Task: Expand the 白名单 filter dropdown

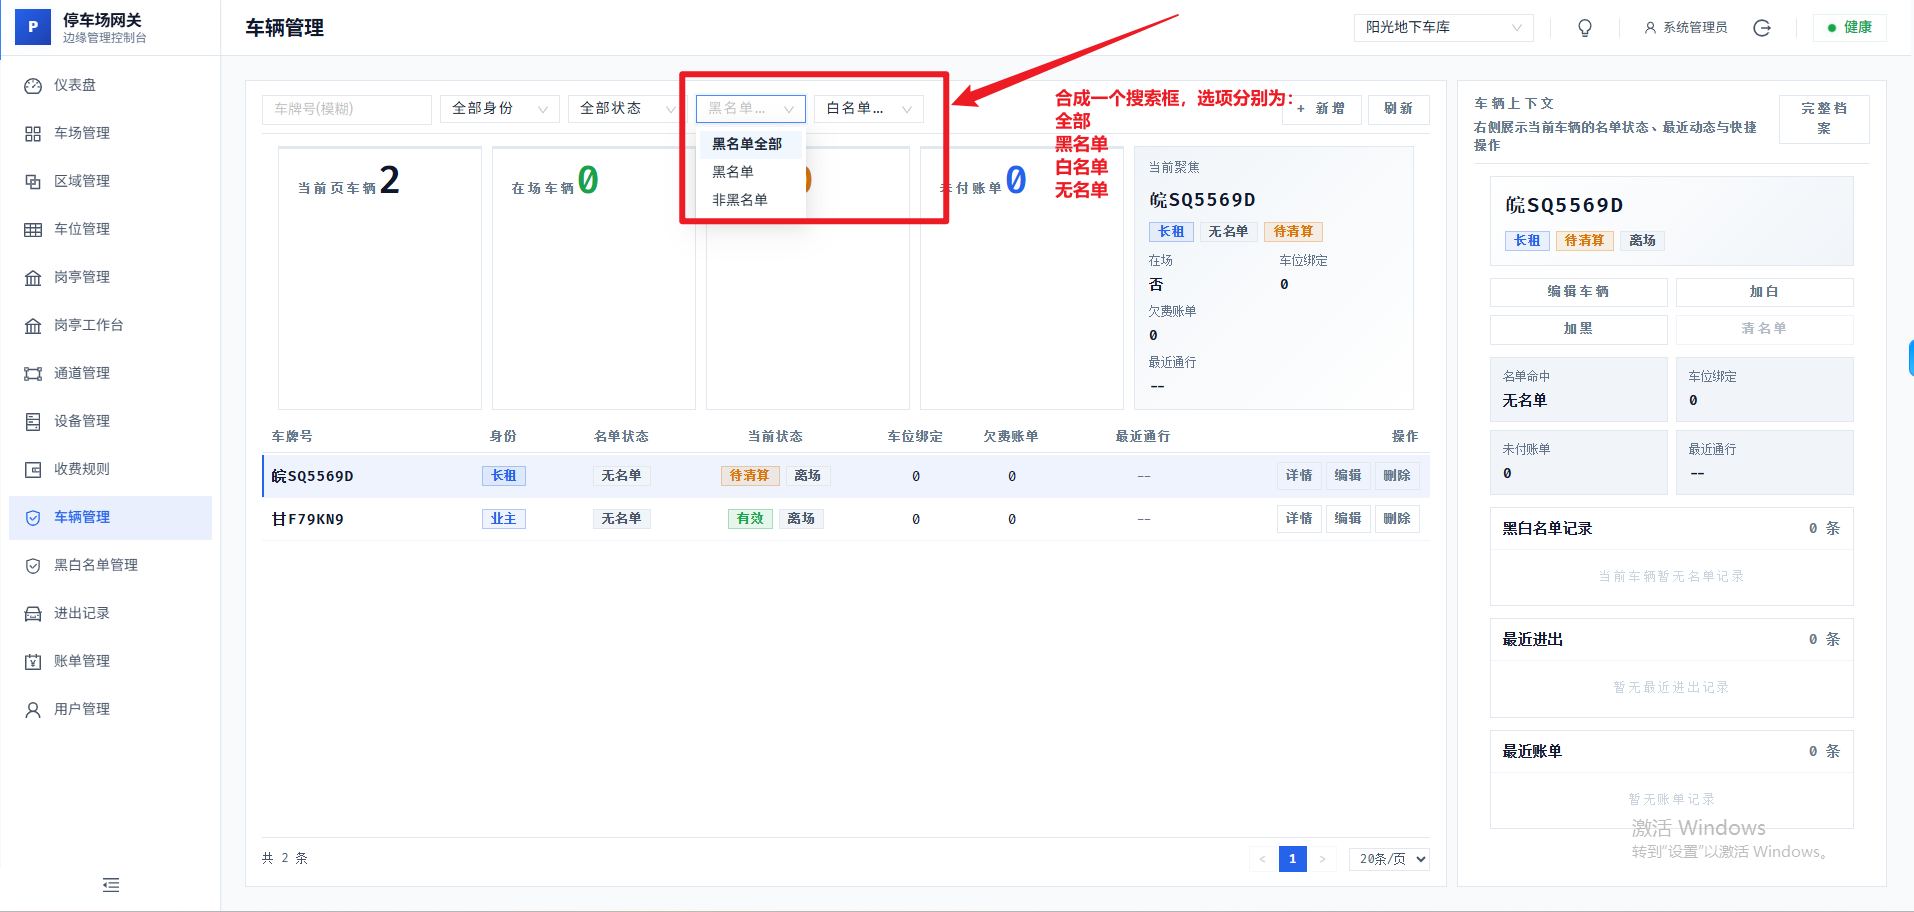Action: point(868,109)
